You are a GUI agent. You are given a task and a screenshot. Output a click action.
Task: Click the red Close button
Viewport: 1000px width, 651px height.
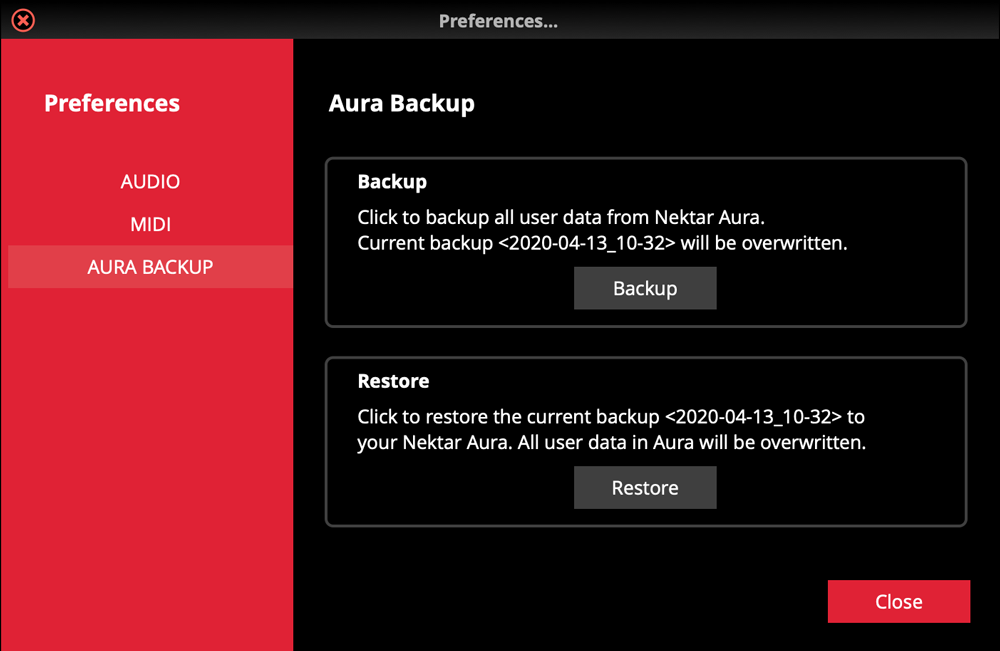tap(899, 601)
